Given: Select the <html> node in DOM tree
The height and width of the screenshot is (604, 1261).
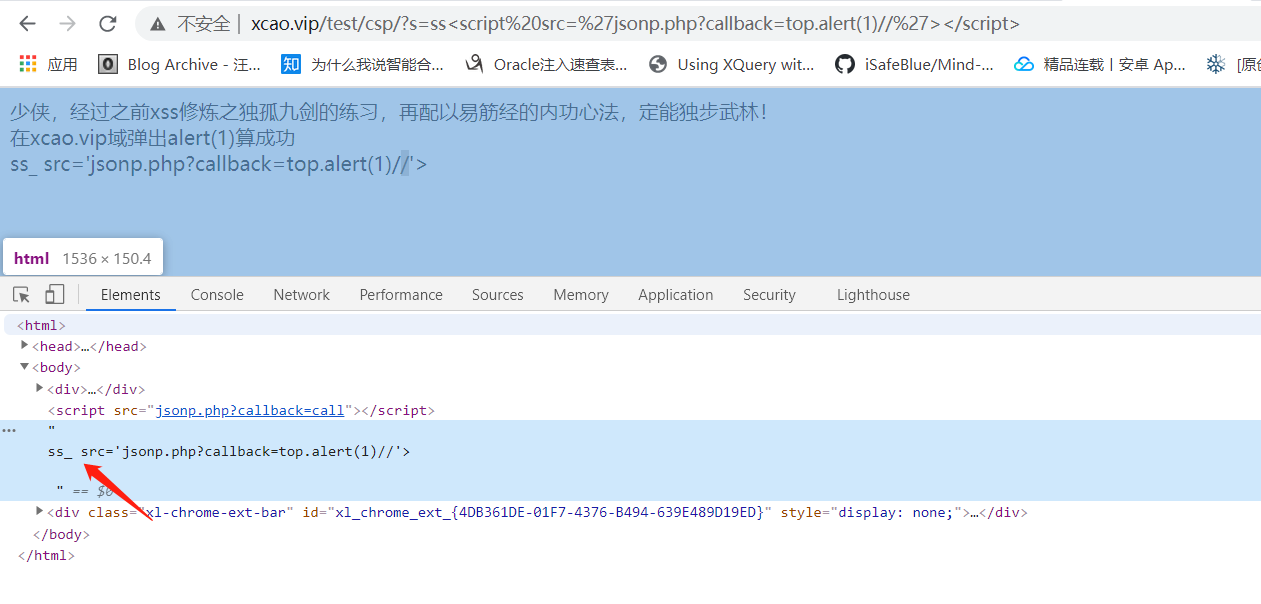Looking at the screenshot, I should click(x=42, y=325).
